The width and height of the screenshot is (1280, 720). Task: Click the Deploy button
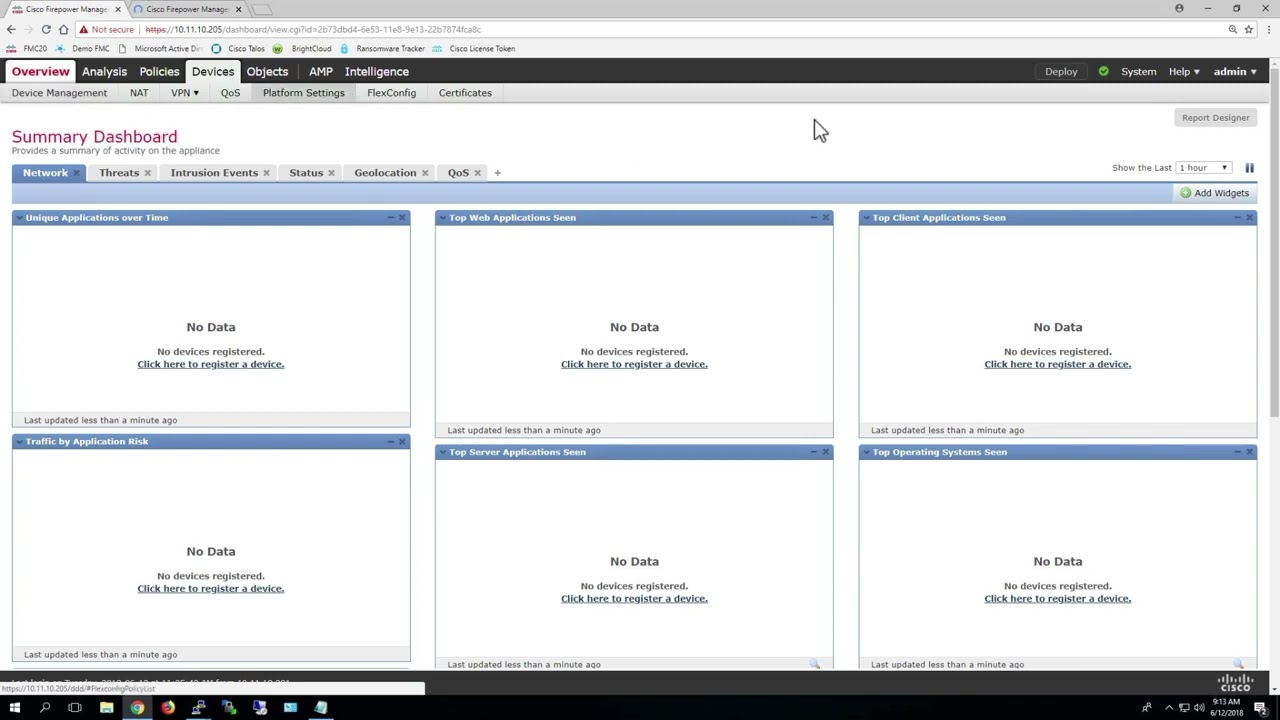pyautogui.click(x=1061, y=72)
